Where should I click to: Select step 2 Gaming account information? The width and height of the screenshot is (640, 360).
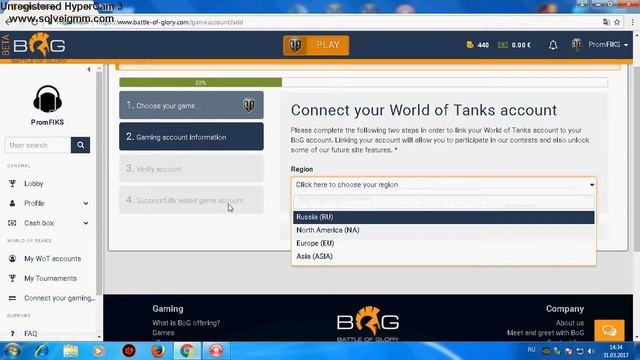[191, 137]
